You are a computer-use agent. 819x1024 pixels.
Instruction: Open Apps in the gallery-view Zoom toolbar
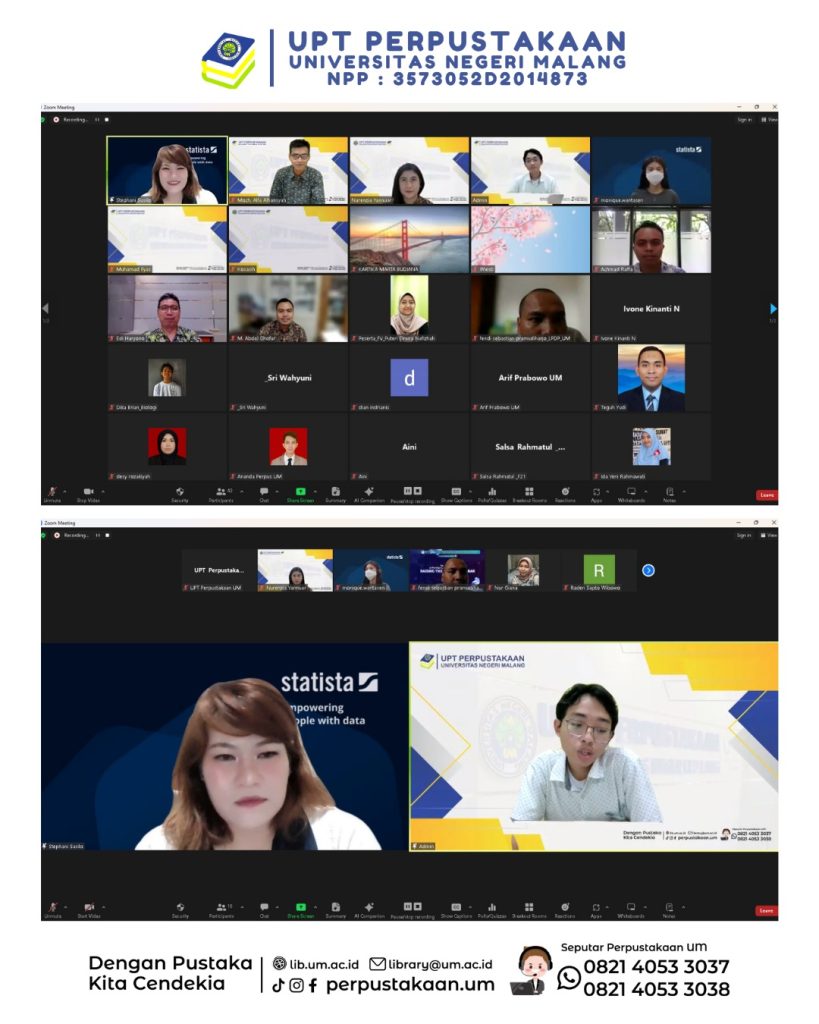pos(596,494)
